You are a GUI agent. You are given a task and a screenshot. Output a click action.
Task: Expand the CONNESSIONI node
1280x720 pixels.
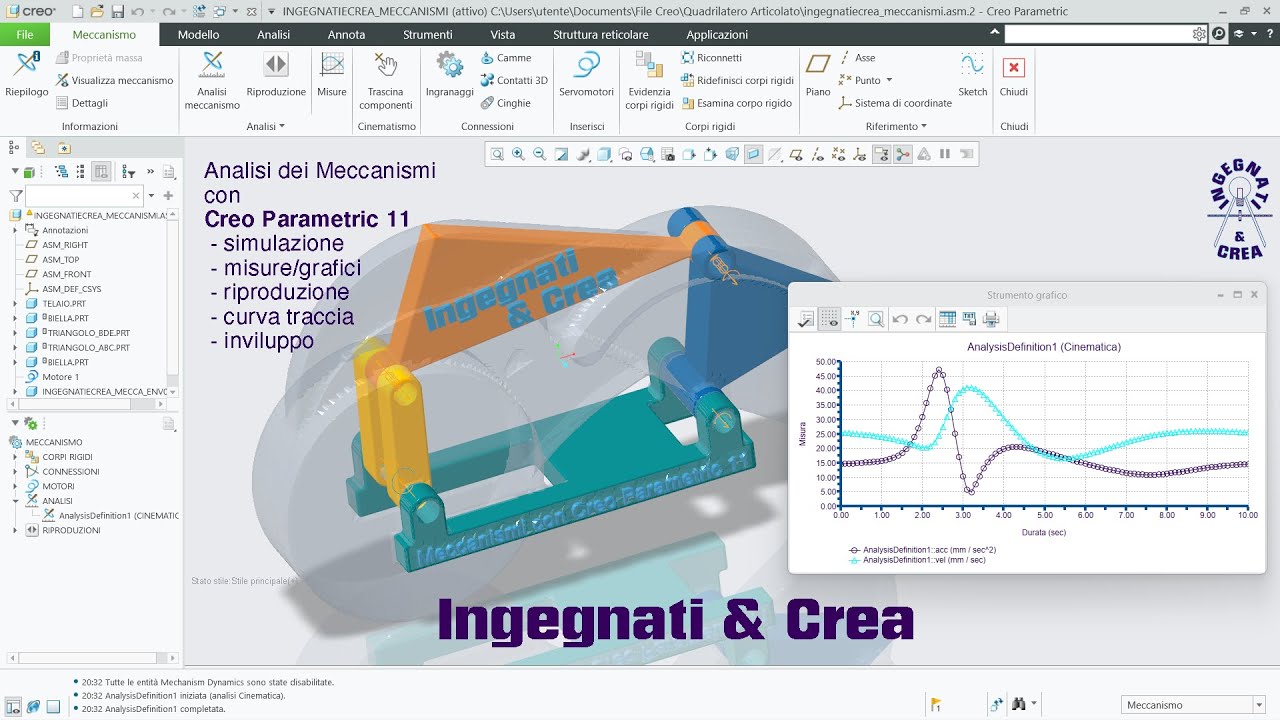pyautogui.click(x=15, y=471)
